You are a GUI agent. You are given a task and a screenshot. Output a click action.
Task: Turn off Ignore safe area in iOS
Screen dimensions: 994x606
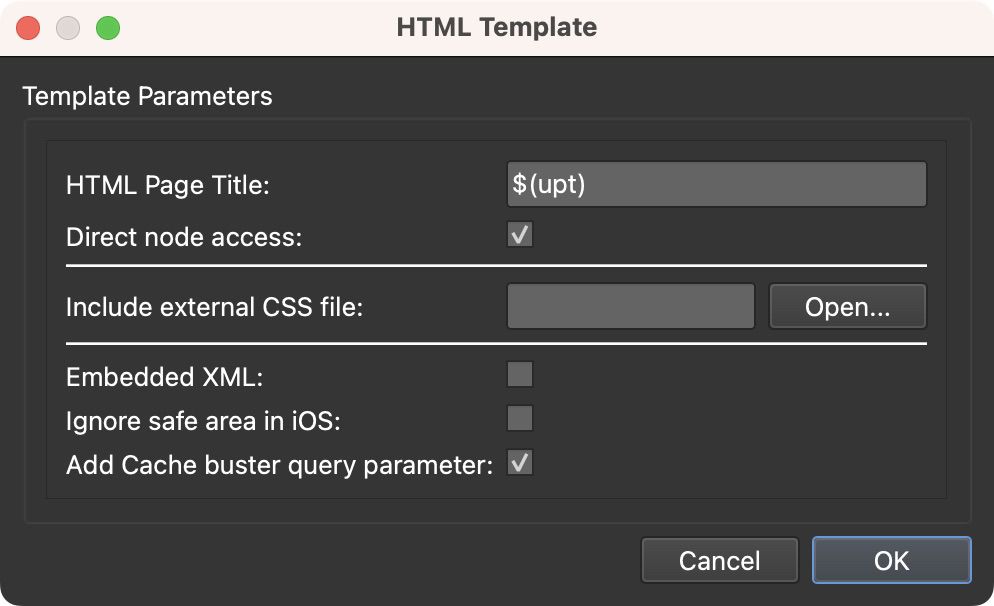518,419
